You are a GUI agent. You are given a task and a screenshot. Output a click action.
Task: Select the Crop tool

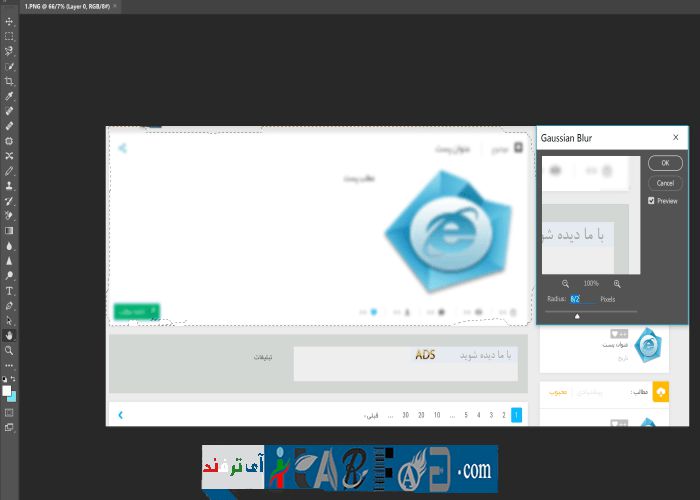(9, 81)
